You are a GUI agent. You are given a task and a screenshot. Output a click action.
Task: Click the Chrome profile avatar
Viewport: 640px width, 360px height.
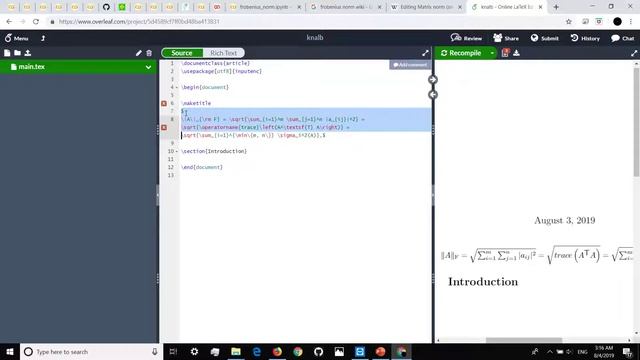(x=617, y=22)
